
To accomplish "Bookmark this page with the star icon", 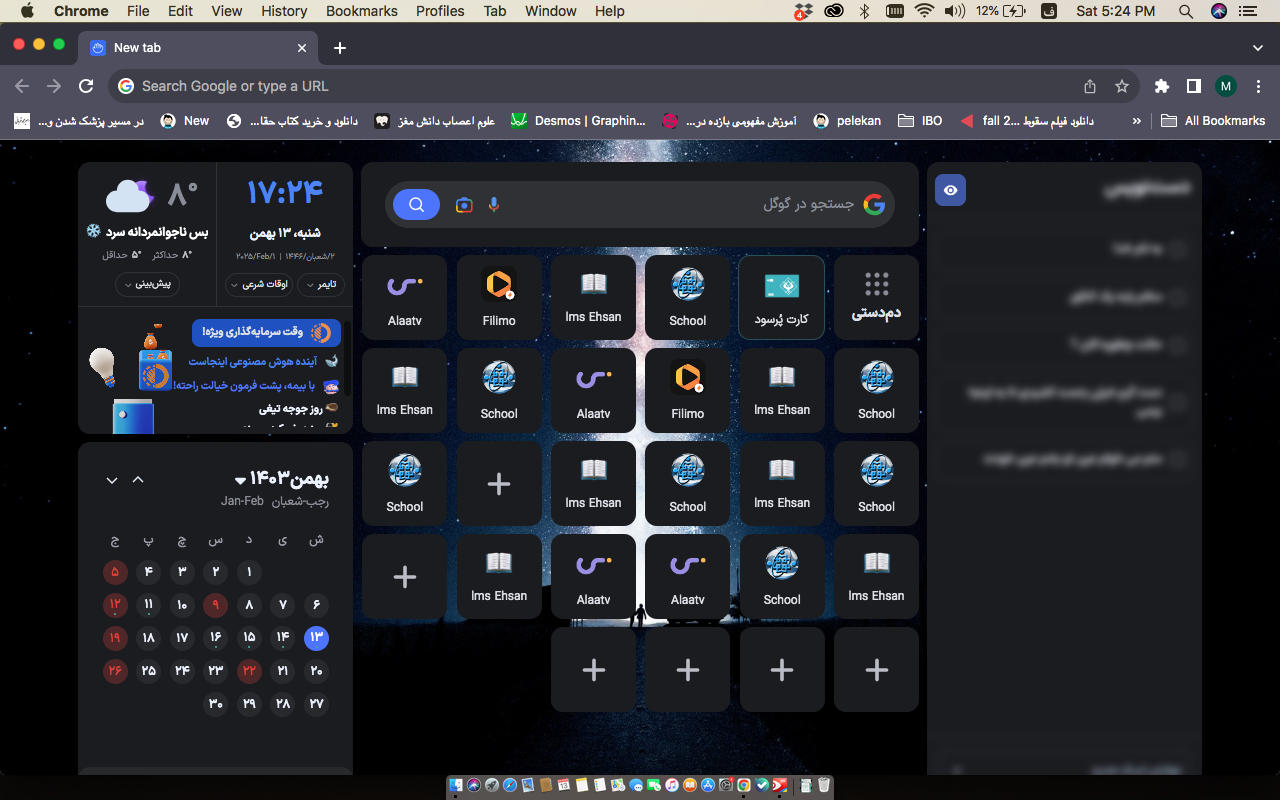I will click(x=1122, y=86).
